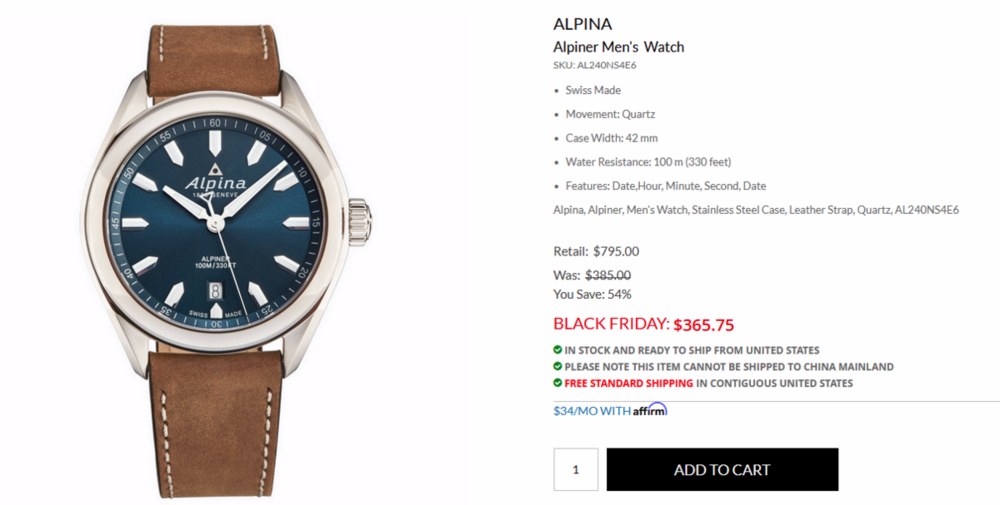Click the red FREE STANDARD SHIPPING text
The height and width of the screenshot is (505, 1000).
click(628, 383)
